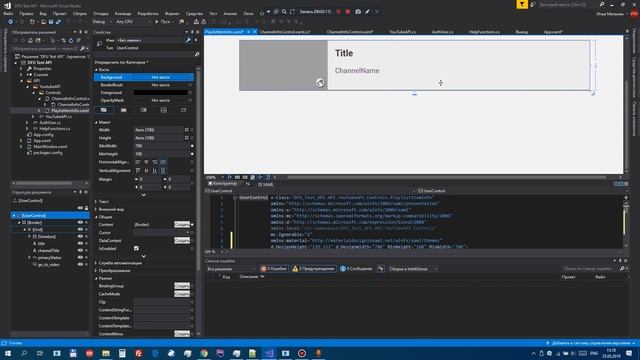
Task: Open the Cursor property dropdown
Action: tap(162, 232)
